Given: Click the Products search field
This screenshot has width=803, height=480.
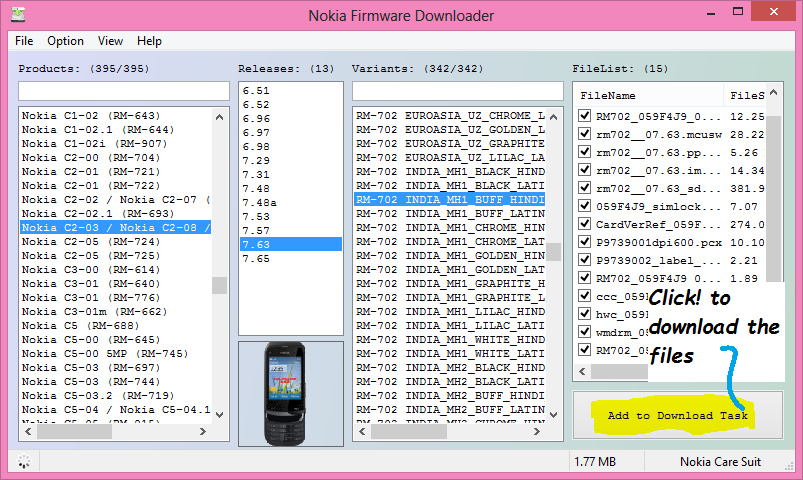Looking at the screenshot, I should [x=123, y=91].
